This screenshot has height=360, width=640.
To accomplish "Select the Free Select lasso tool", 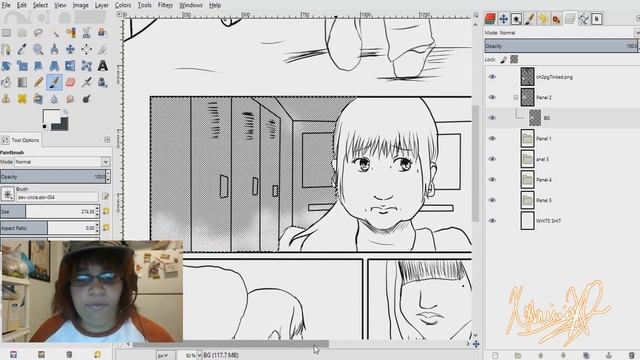I will pos(38,33).
